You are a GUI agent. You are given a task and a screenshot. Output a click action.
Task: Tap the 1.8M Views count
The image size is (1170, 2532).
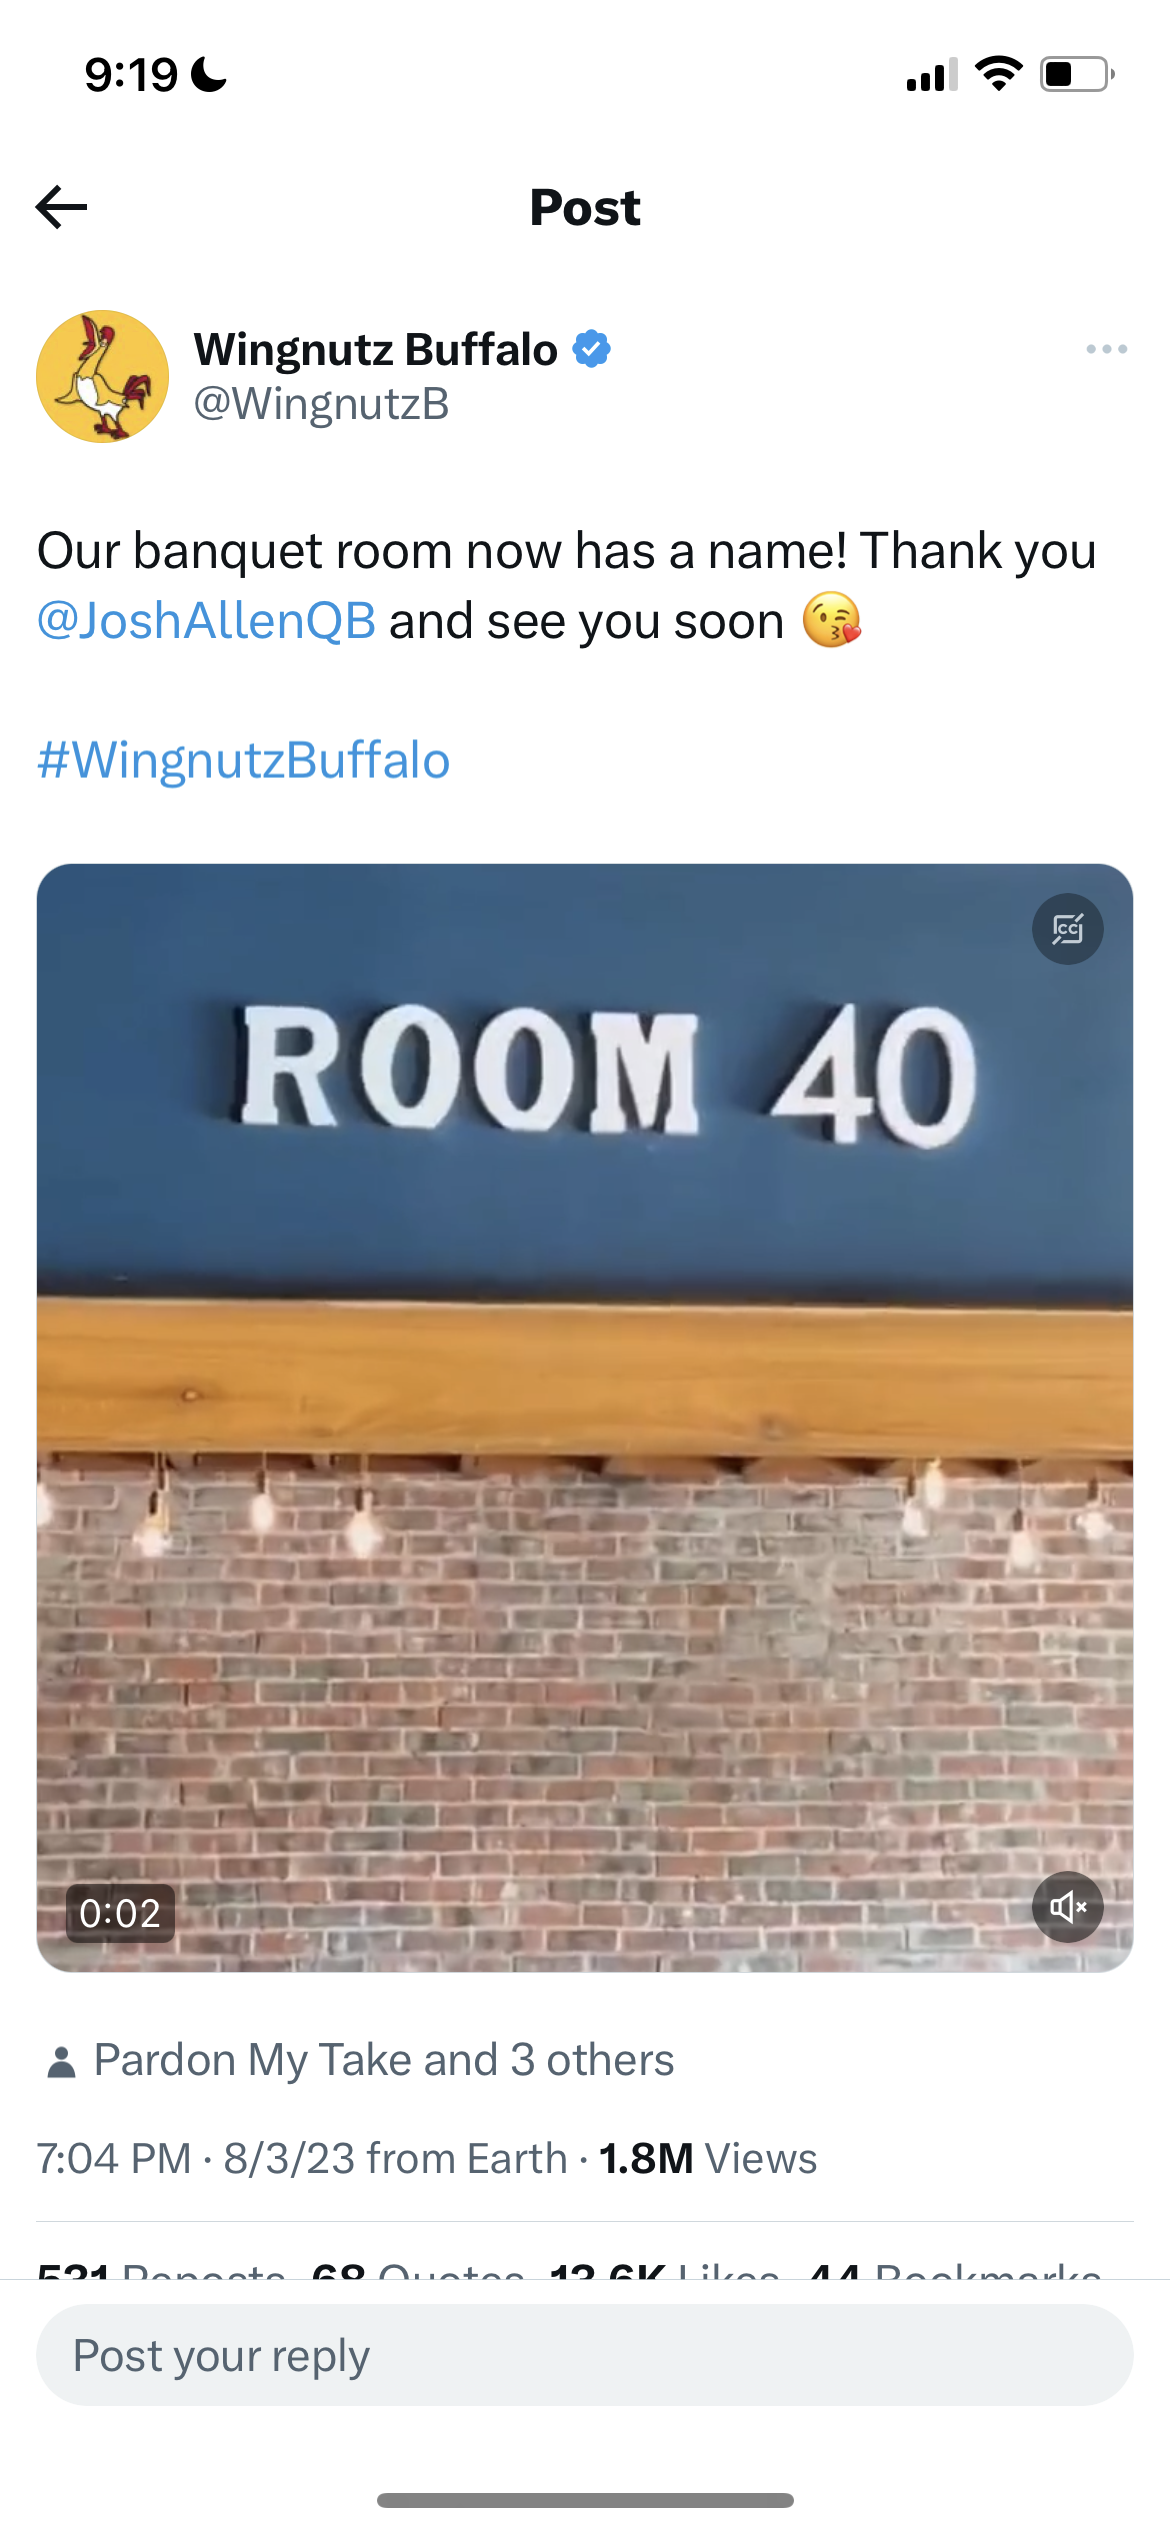708,2158
